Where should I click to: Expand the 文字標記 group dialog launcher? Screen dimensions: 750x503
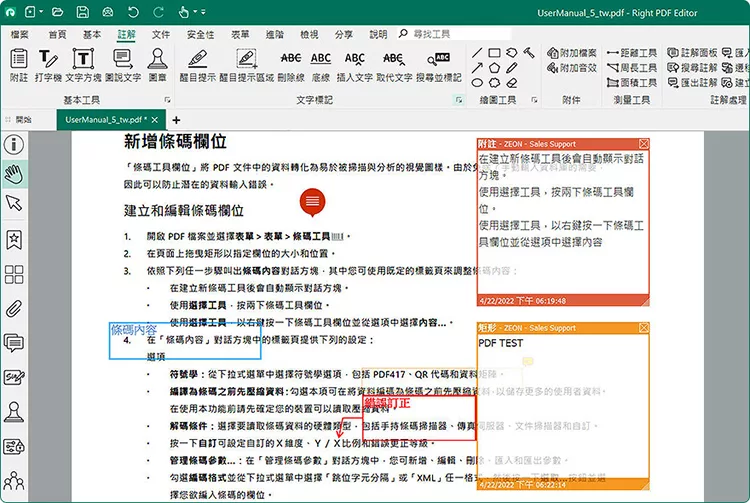(x=458, y=101)
